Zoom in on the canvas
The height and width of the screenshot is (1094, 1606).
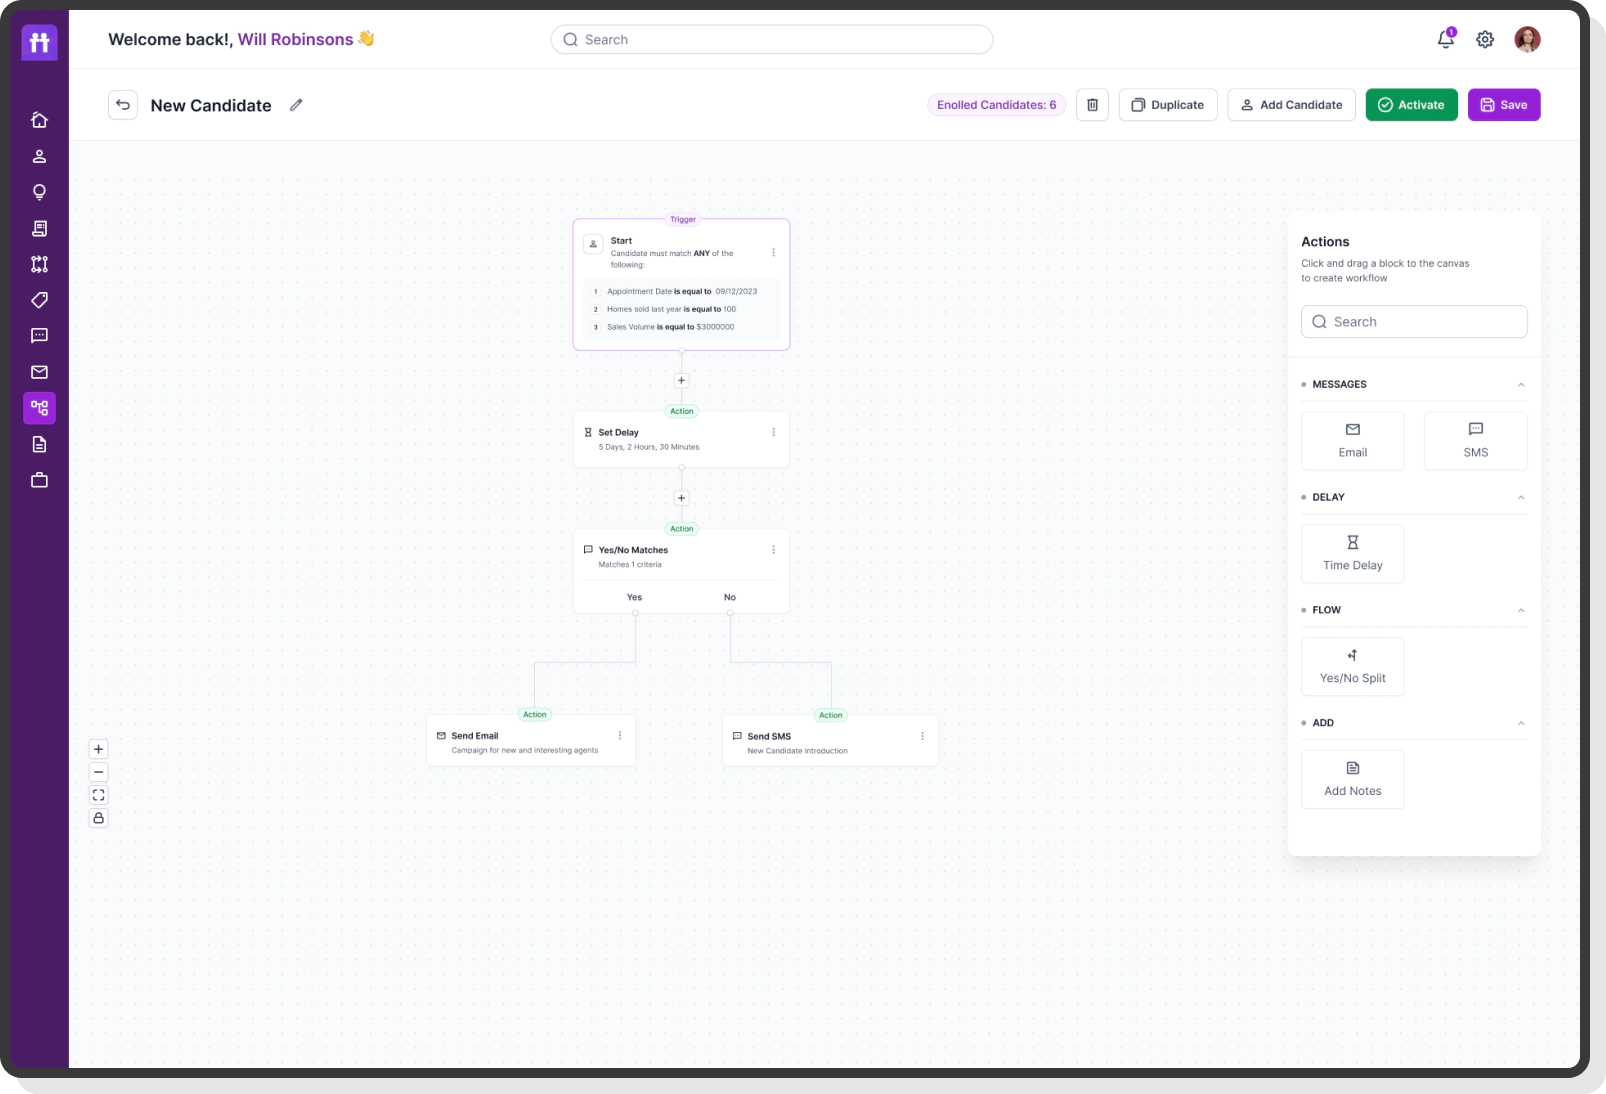(x=98, y=749)
